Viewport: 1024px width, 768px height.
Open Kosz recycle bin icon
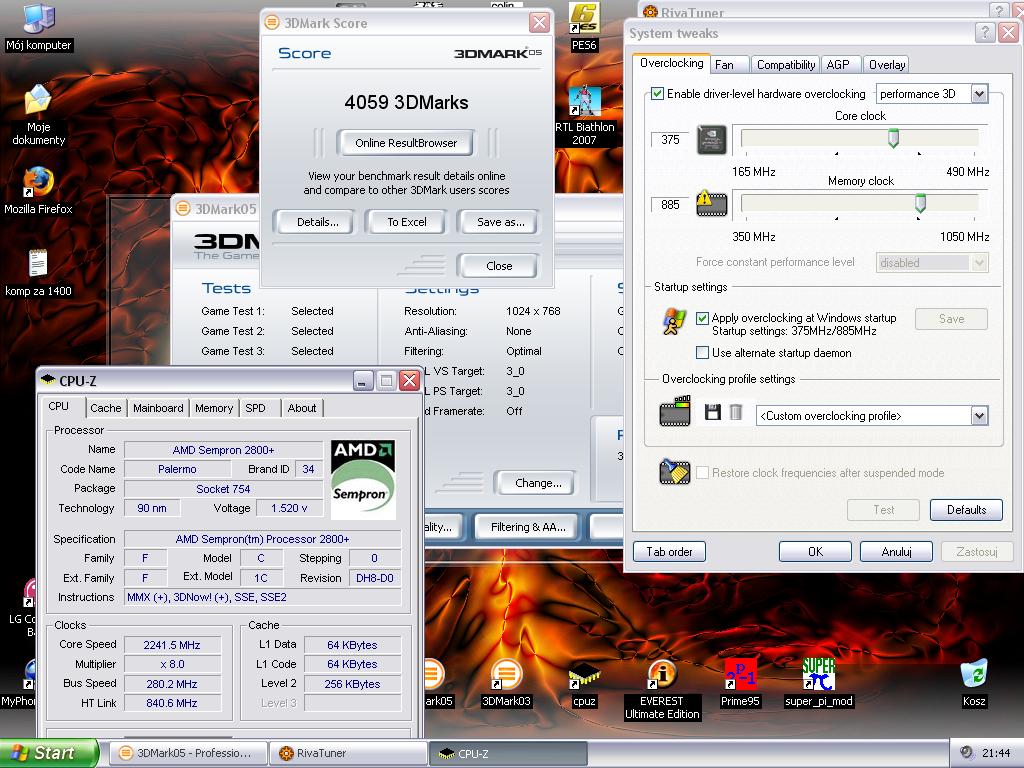pyautogui.click(x=974, y=684)
